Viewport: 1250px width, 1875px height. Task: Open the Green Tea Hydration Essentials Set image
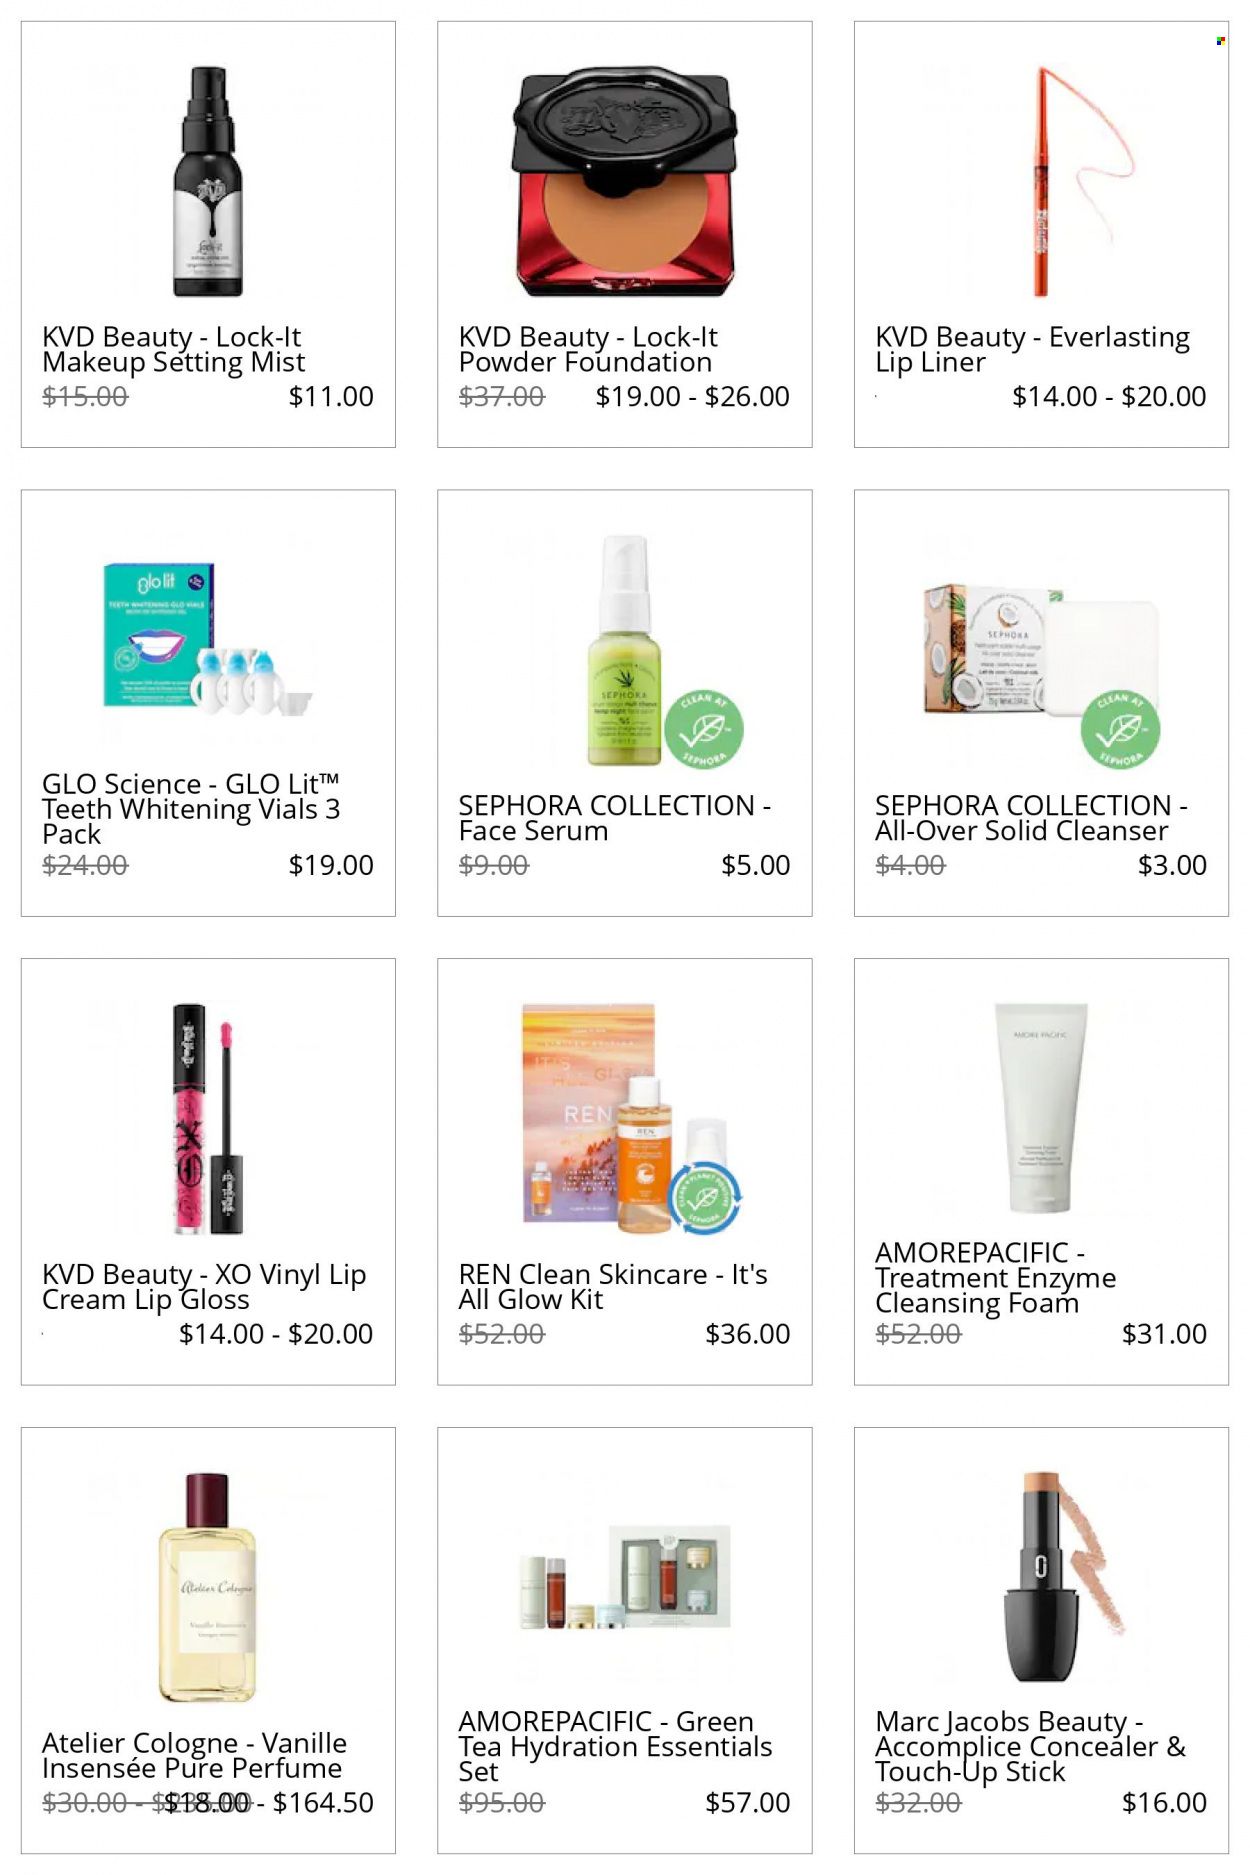(625, 1577)
